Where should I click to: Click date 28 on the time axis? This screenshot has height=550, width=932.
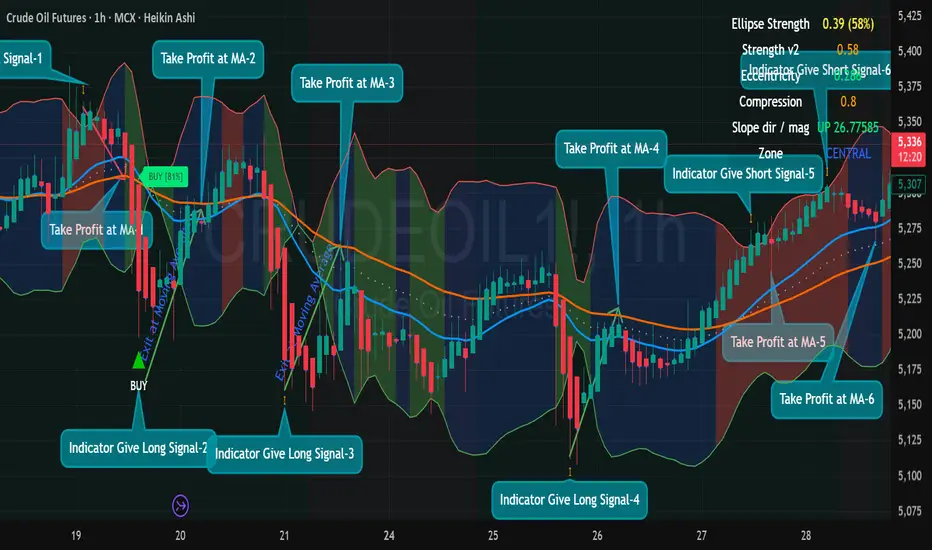pos(805,536)
